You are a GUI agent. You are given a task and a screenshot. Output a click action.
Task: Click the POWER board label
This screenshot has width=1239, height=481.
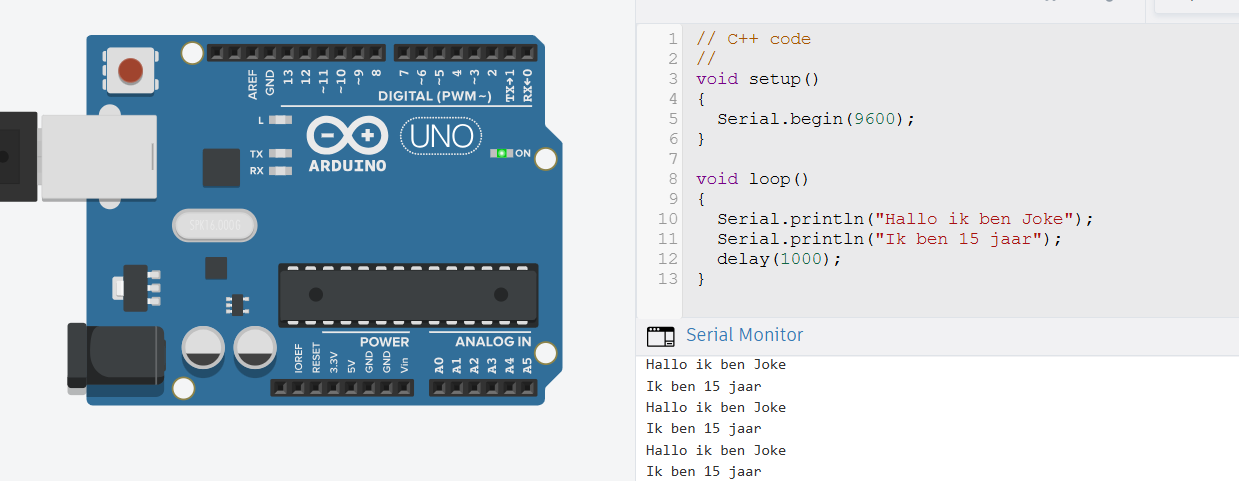point(384,342)
